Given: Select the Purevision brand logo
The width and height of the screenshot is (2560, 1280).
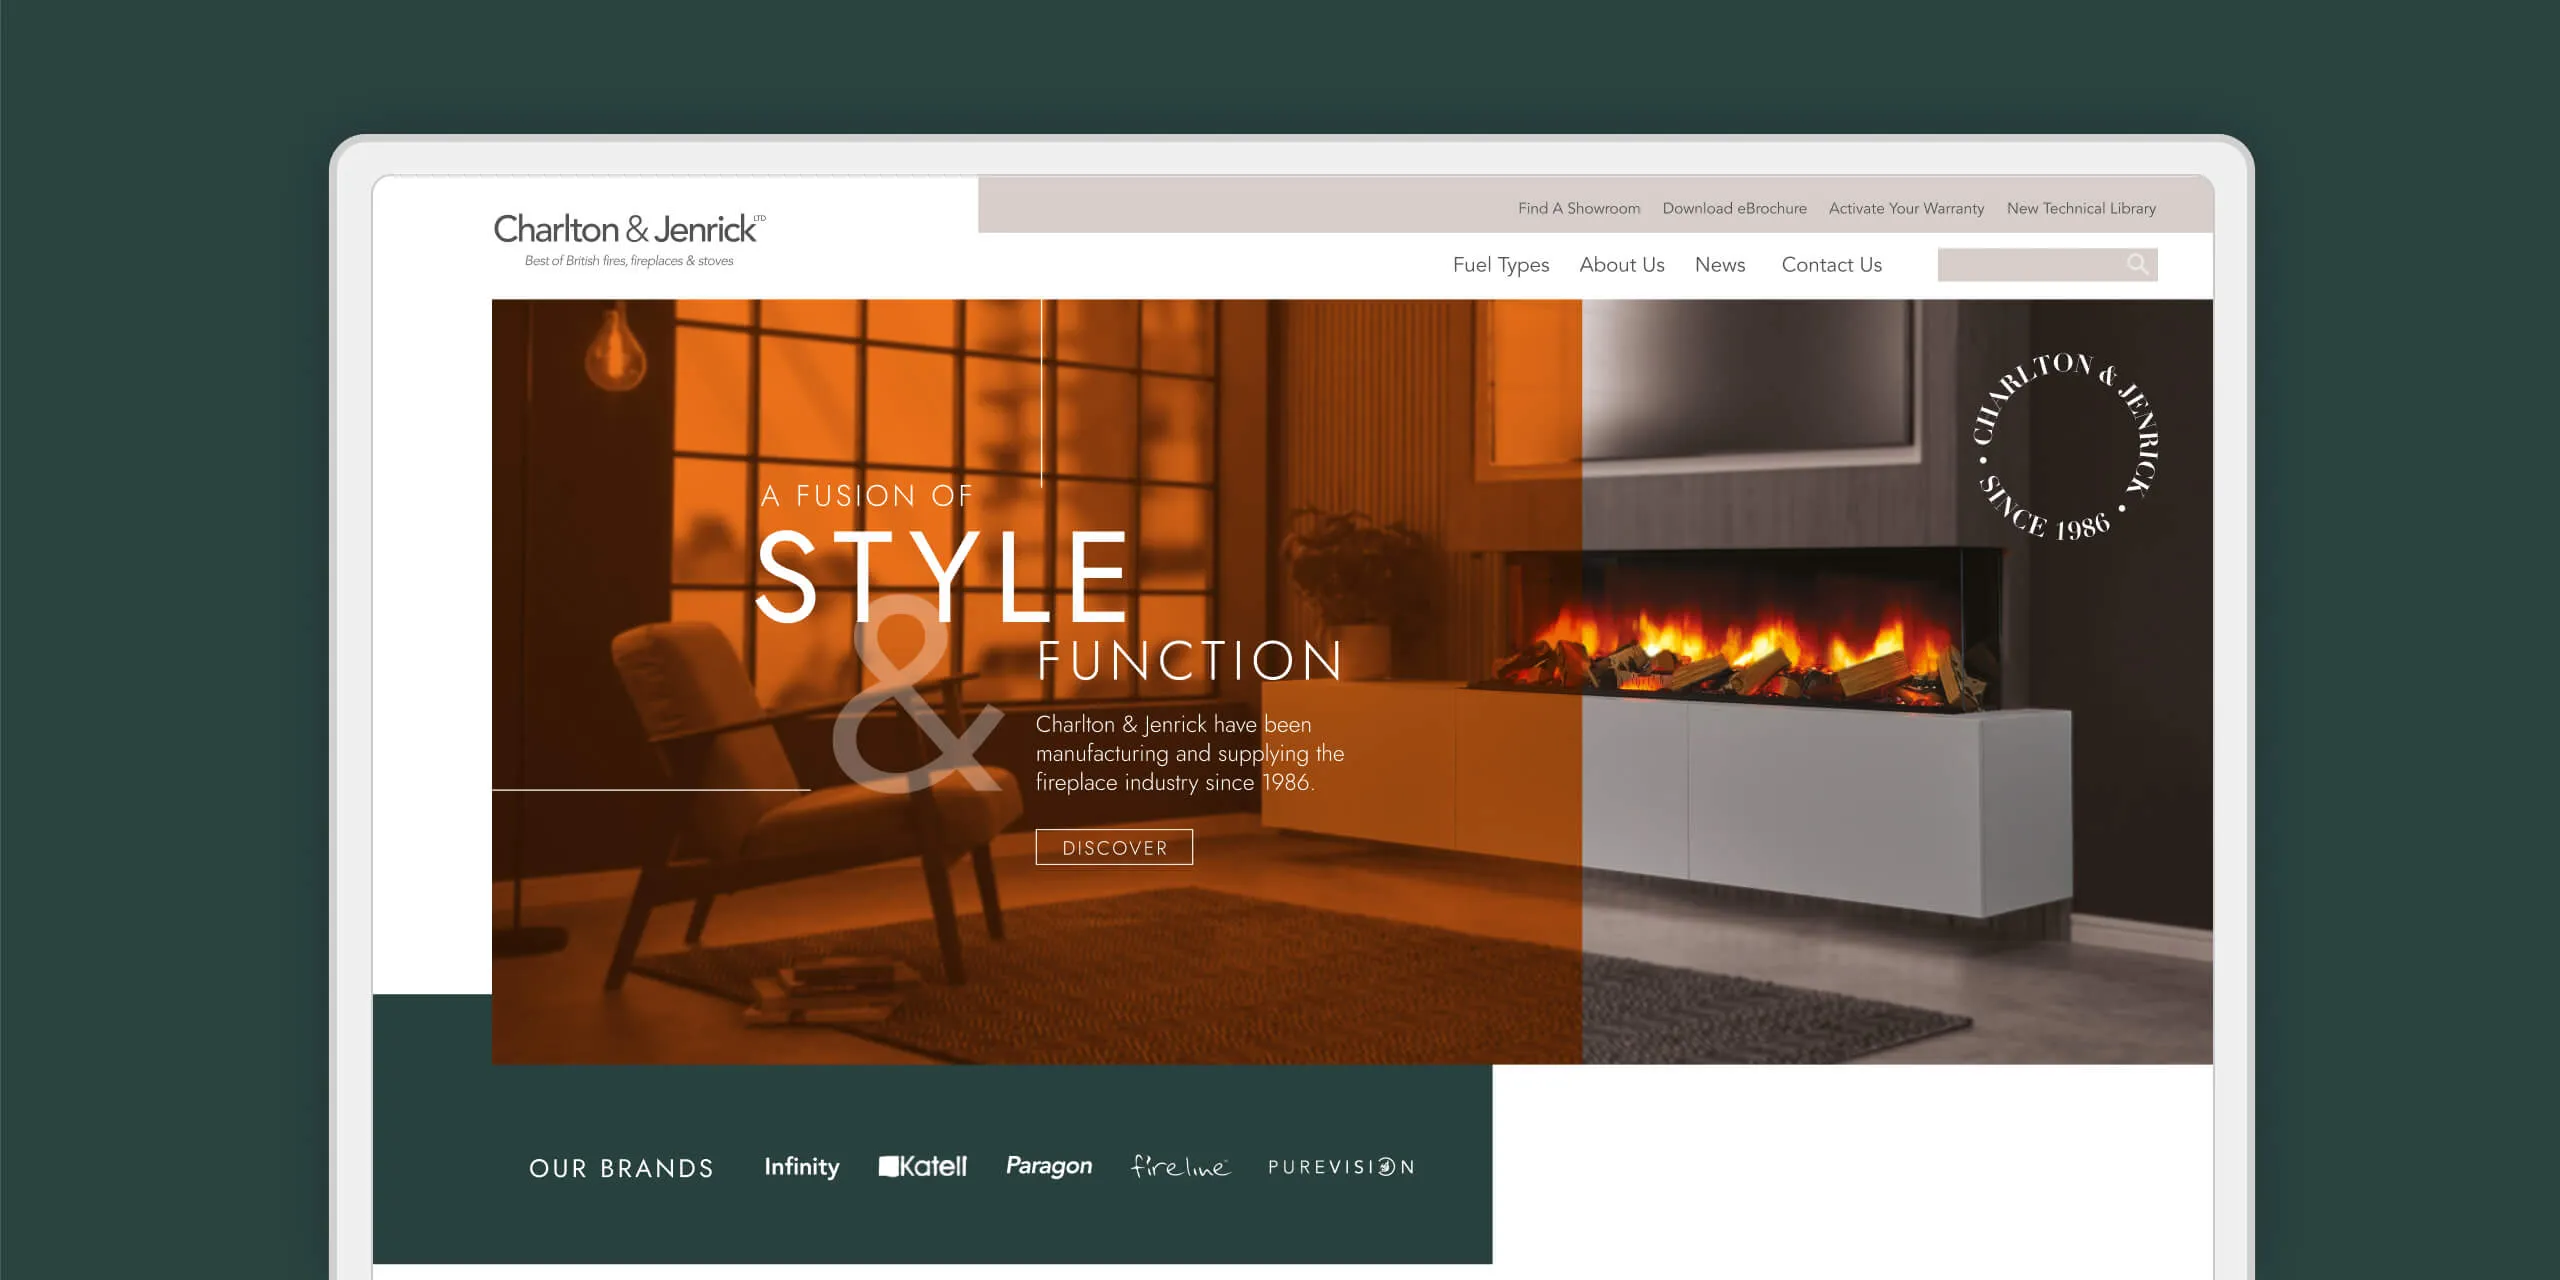Looking at the screenshot, I should [x=1340, y=1167].
